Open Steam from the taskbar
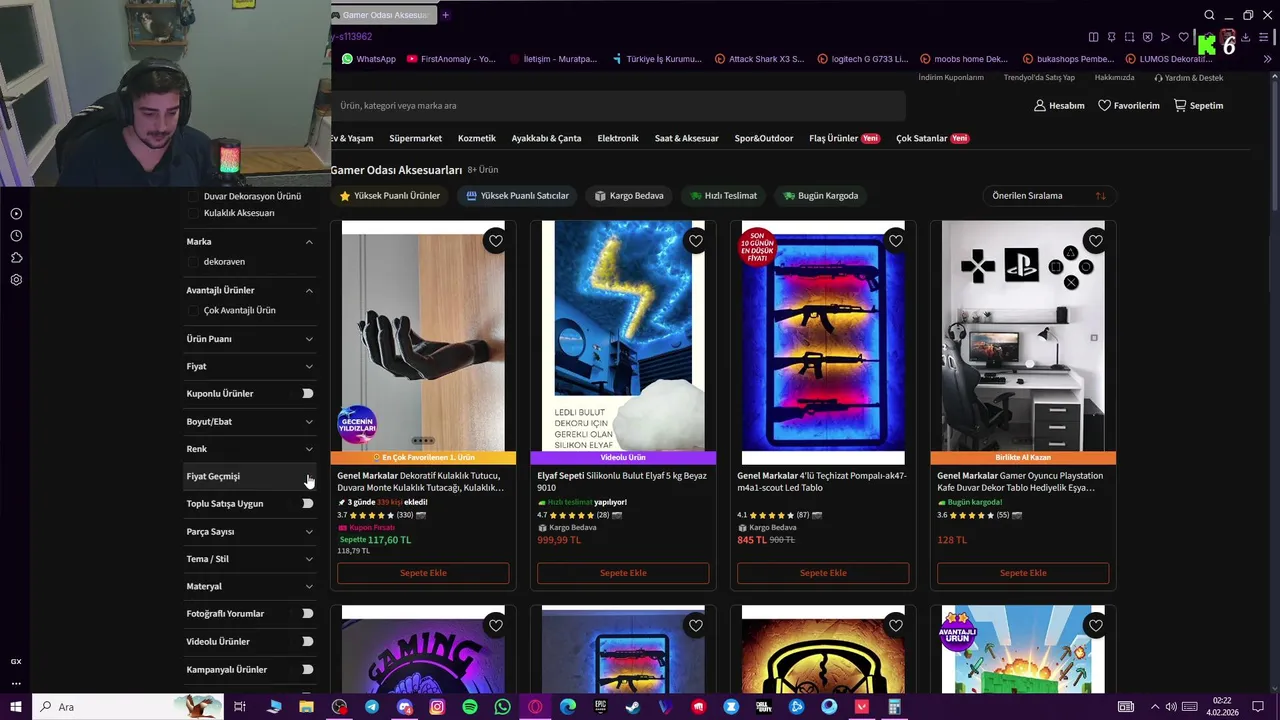 tap(633, 707)
